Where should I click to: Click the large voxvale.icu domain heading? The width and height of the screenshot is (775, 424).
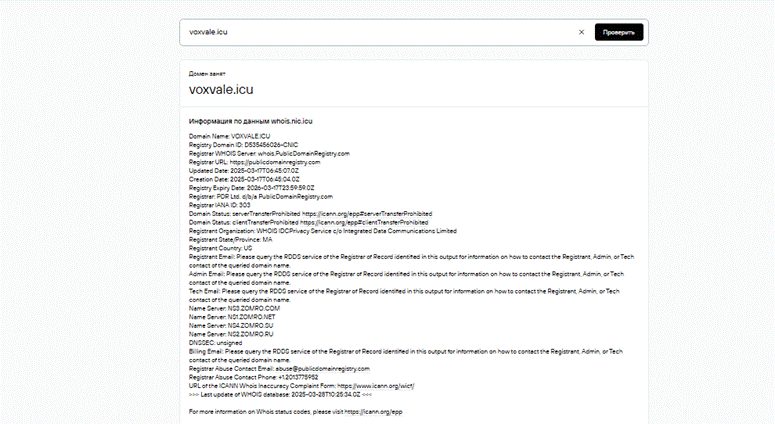[221, 89]
